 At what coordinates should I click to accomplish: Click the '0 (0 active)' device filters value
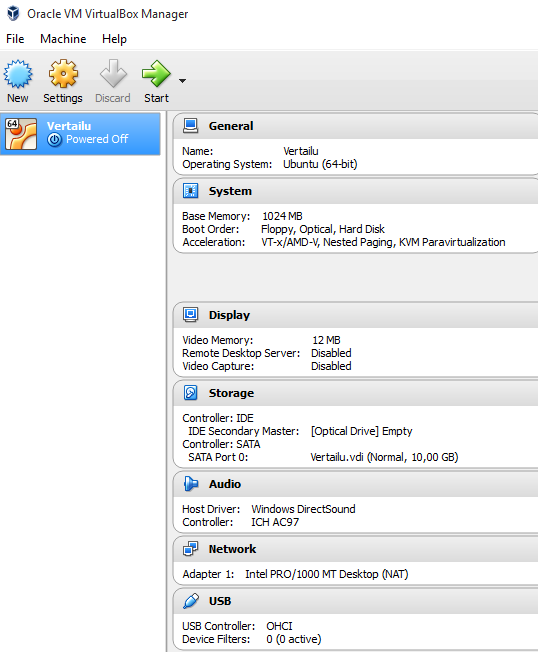(294, 639)
